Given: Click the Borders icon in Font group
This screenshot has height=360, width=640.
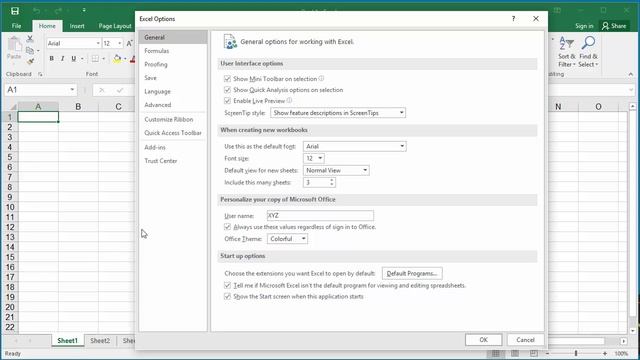Looking at the screenshot, I should pyautogui.click(x=95, y=59).
